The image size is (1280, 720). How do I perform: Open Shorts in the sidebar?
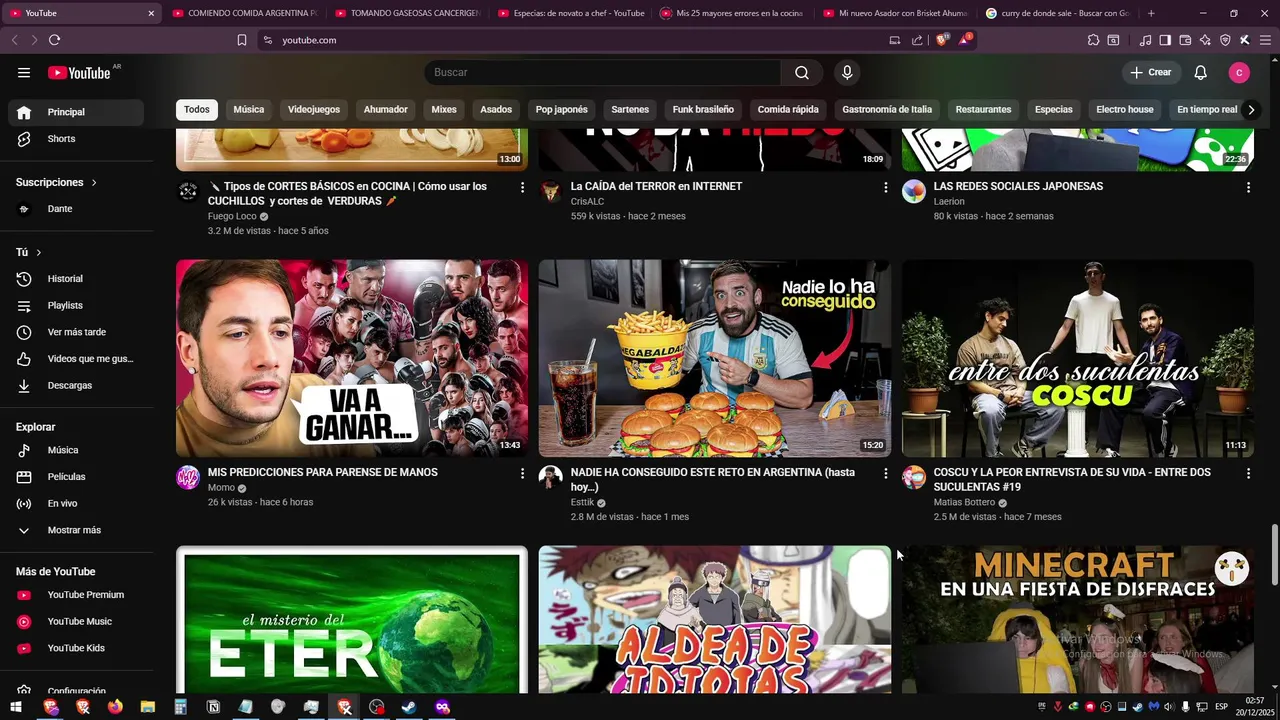(76, 139)
